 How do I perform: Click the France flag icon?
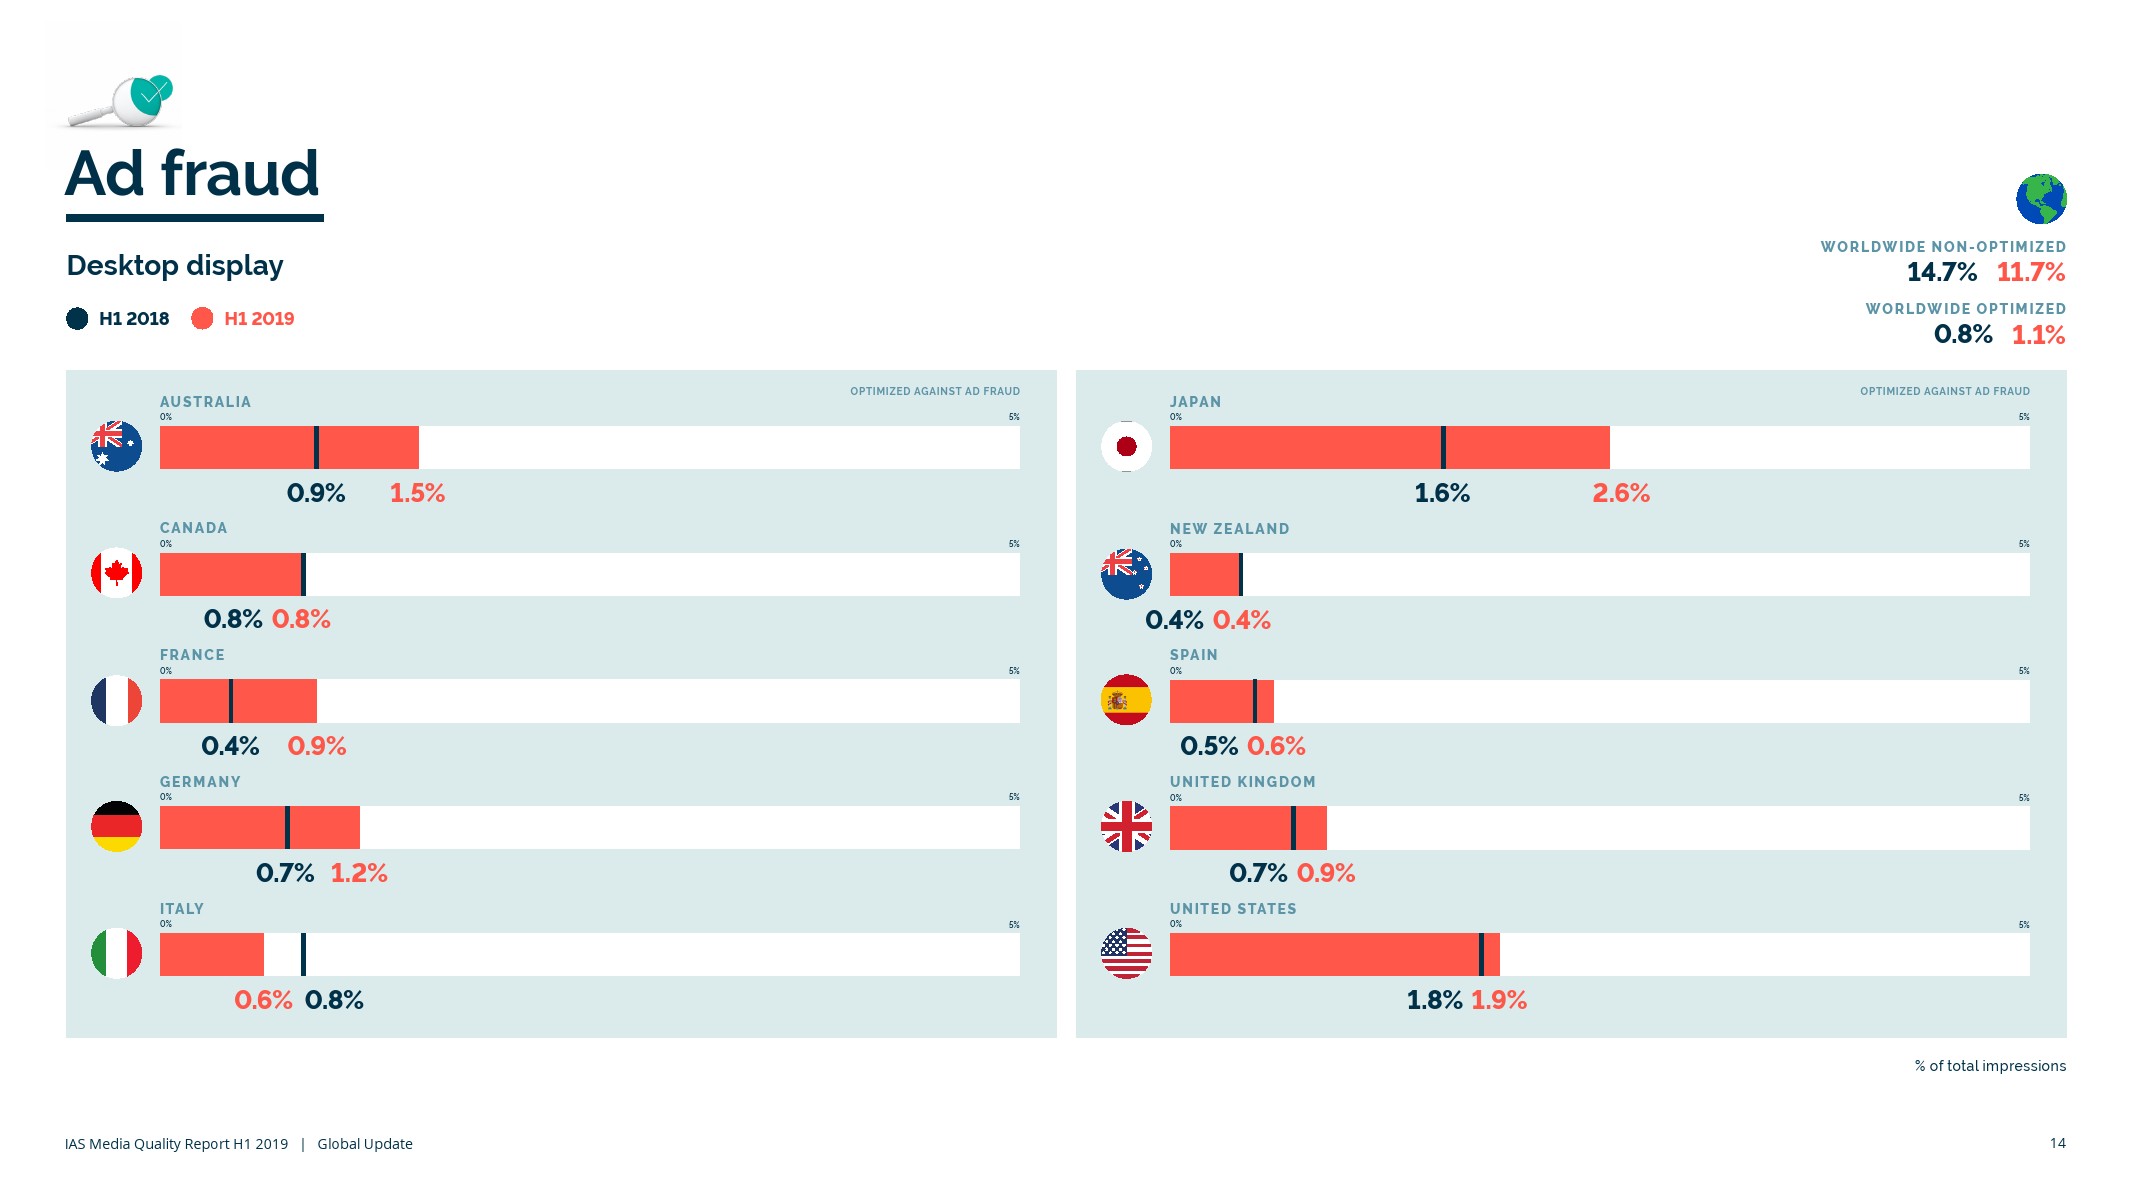(x=116, y=700)
